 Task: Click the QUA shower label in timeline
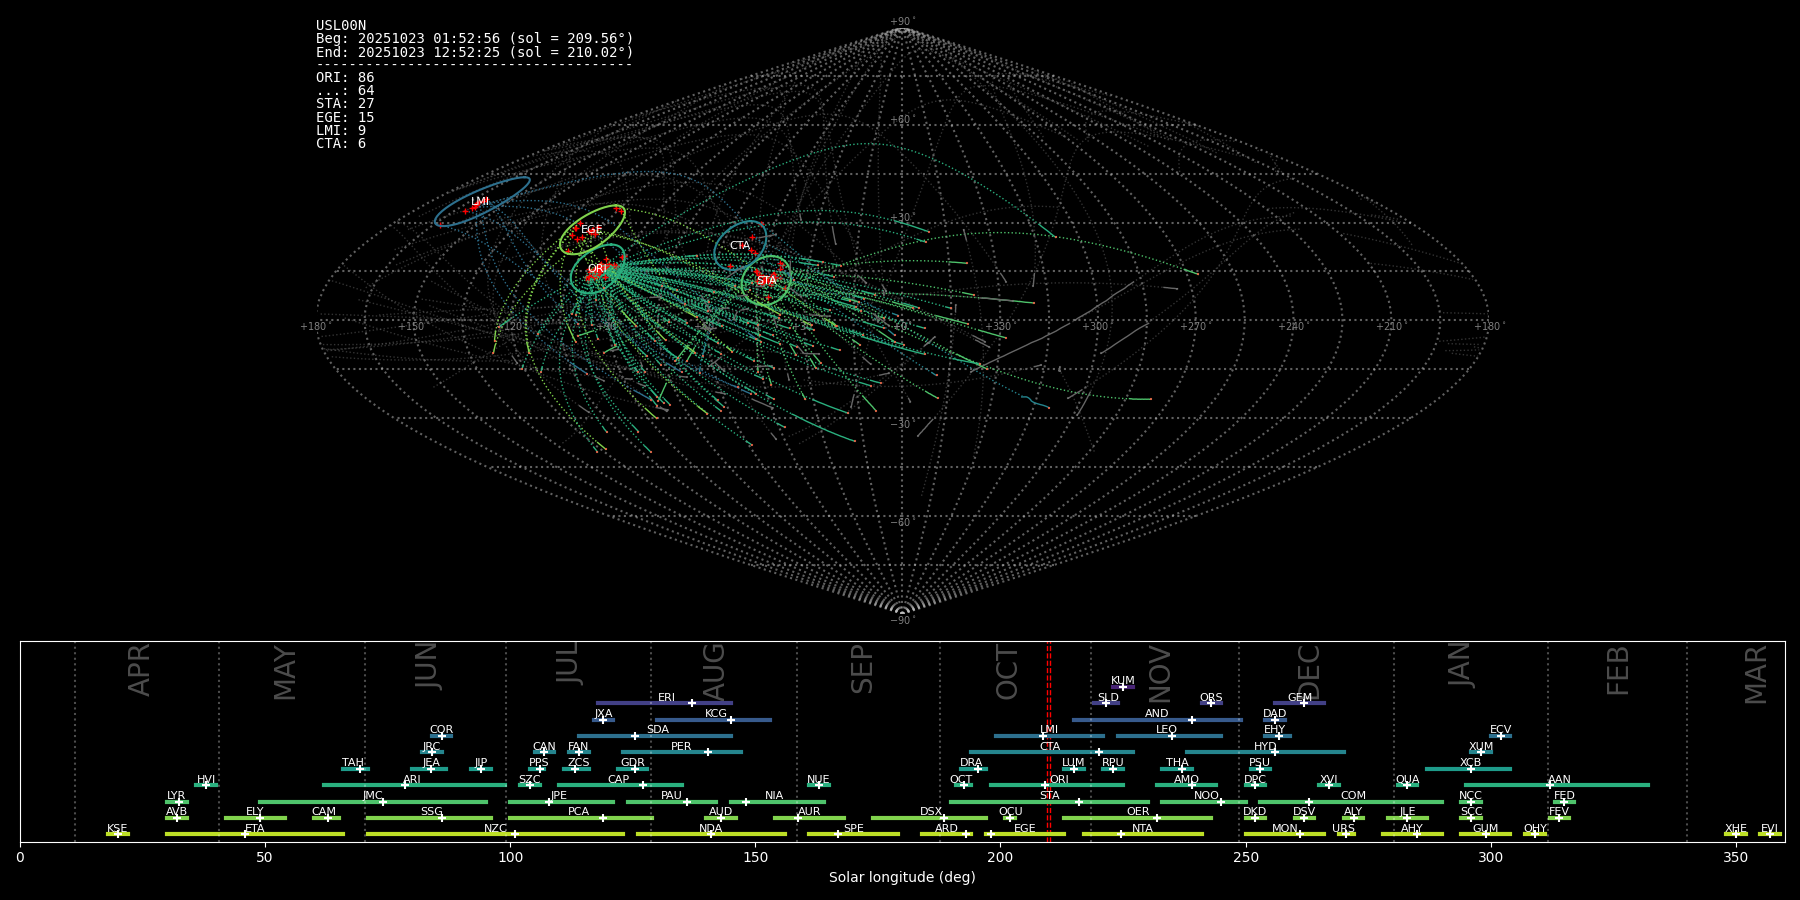(x=1407, y=780)
